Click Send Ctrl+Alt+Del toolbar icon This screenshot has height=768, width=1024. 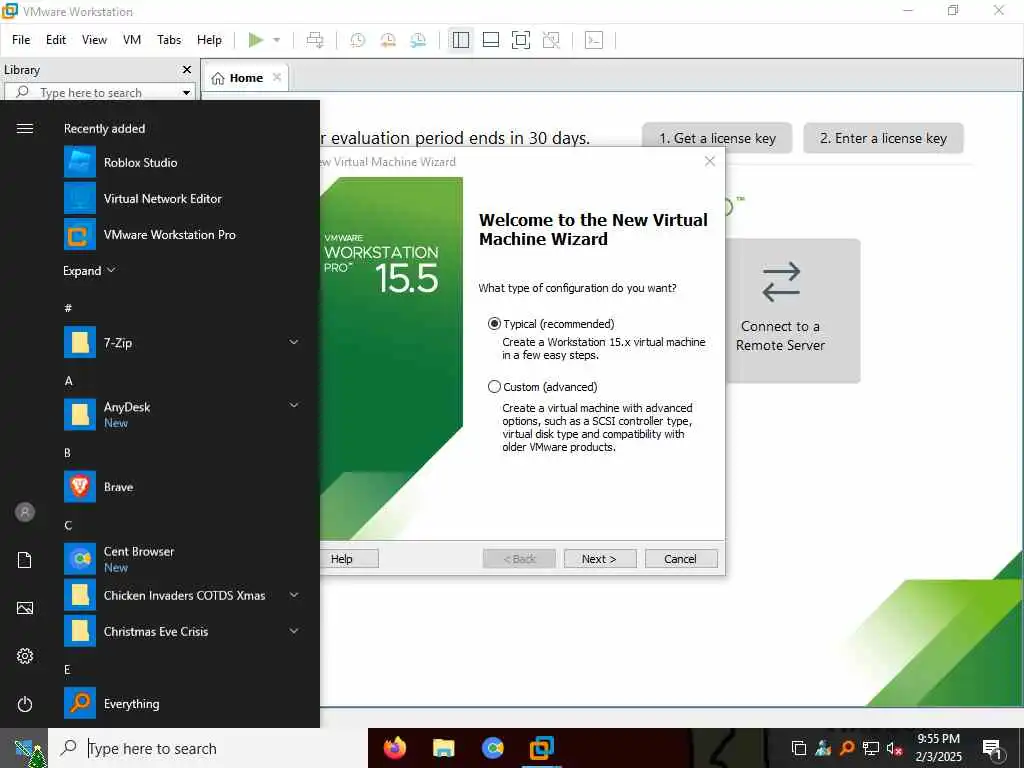coord(315,40)
